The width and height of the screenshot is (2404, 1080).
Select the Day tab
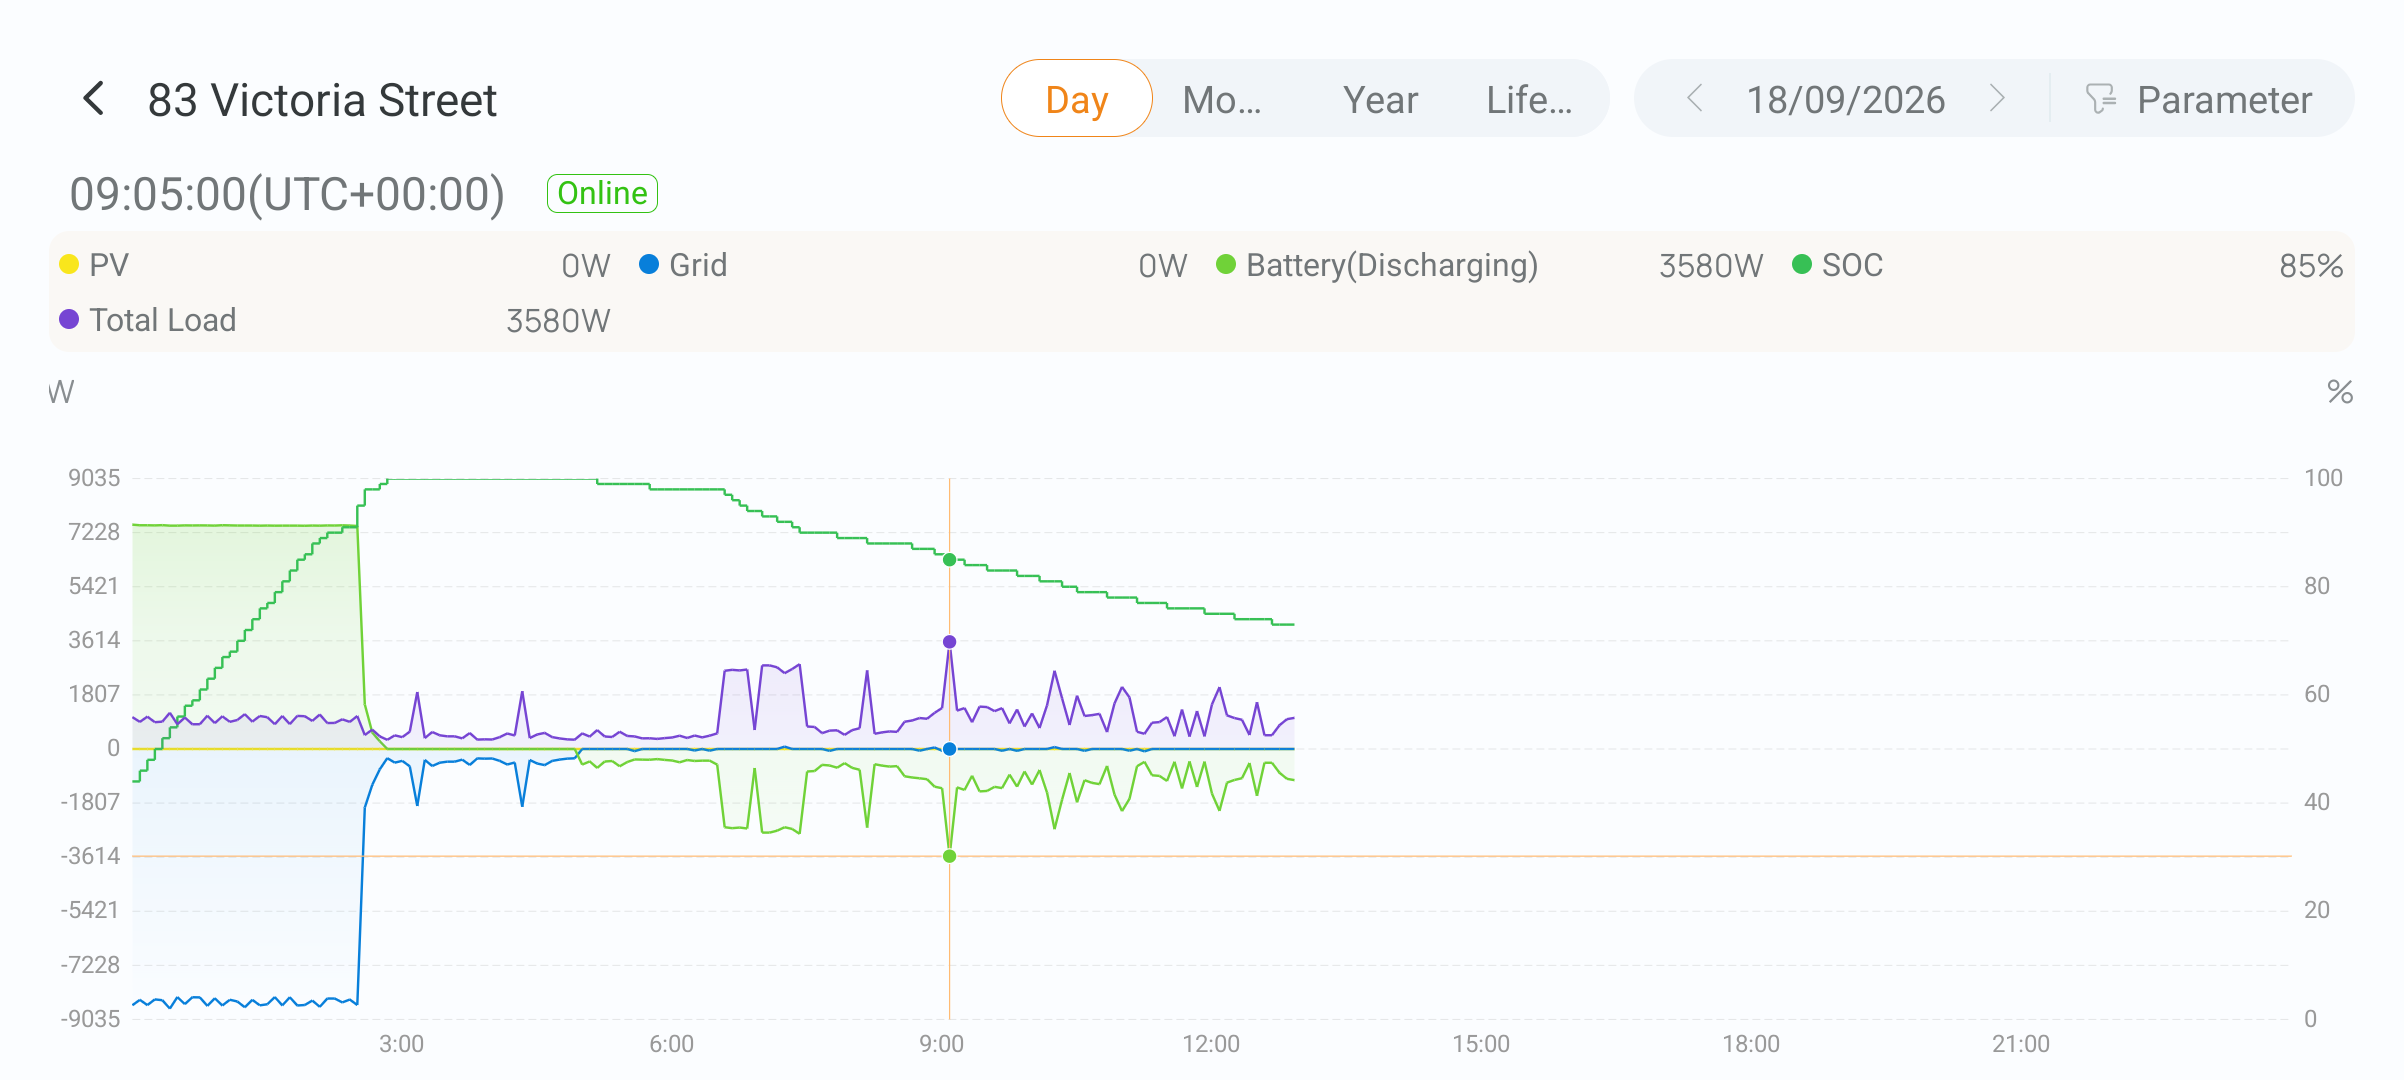(1077, 99)
